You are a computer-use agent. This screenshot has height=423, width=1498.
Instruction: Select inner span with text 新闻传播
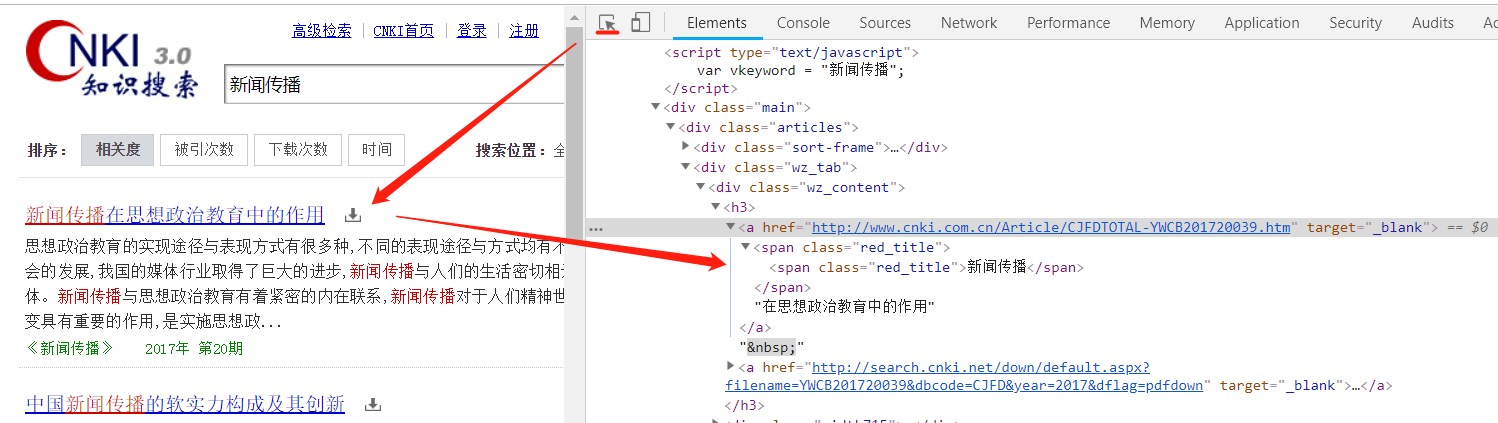tap(926, 267)
